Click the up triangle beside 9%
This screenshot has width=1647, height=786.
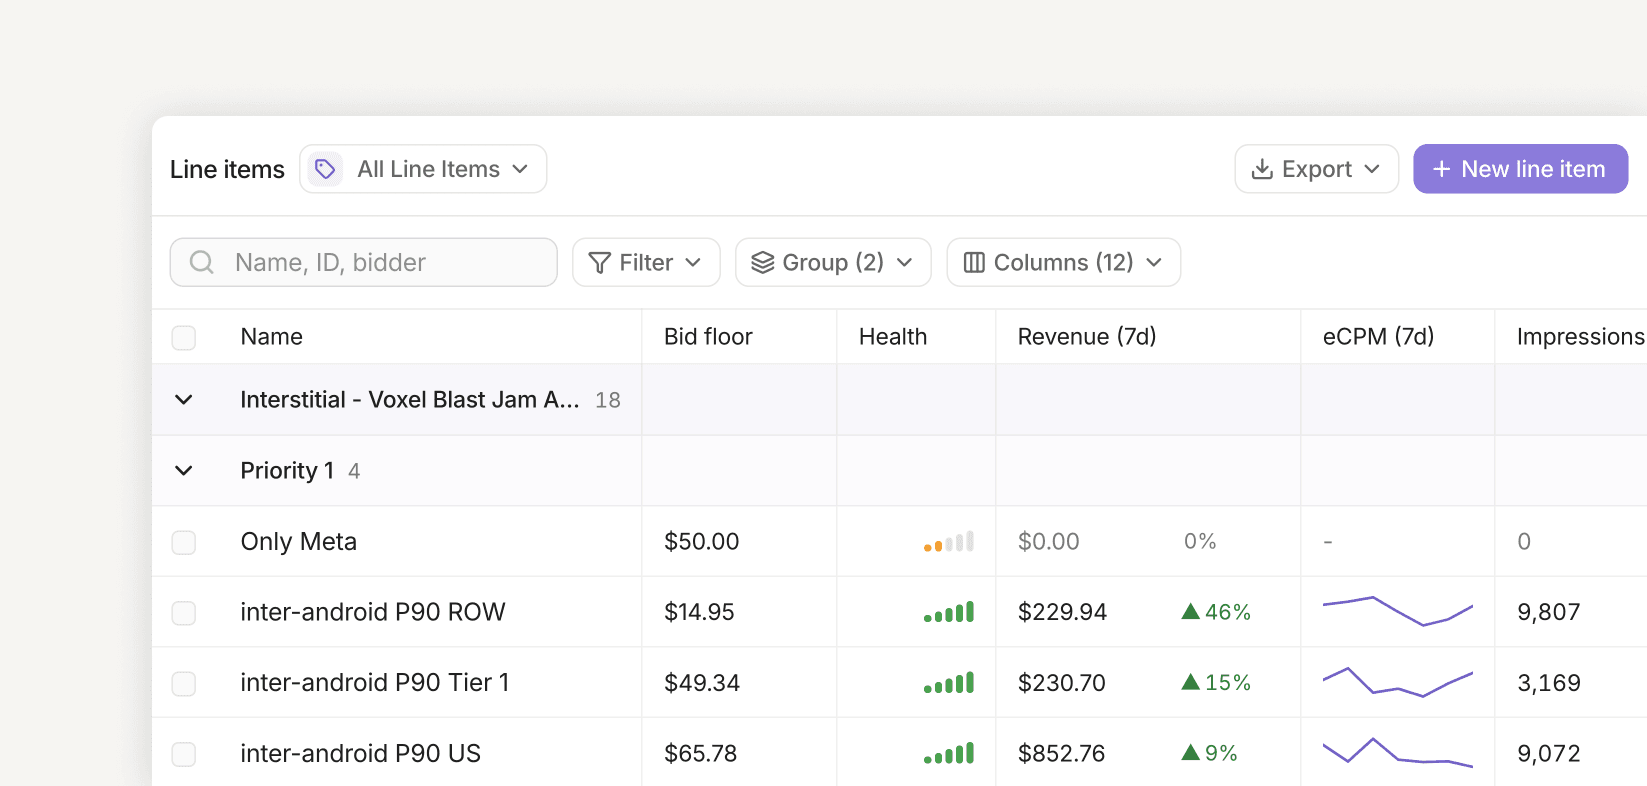[x=1190, y=752]
